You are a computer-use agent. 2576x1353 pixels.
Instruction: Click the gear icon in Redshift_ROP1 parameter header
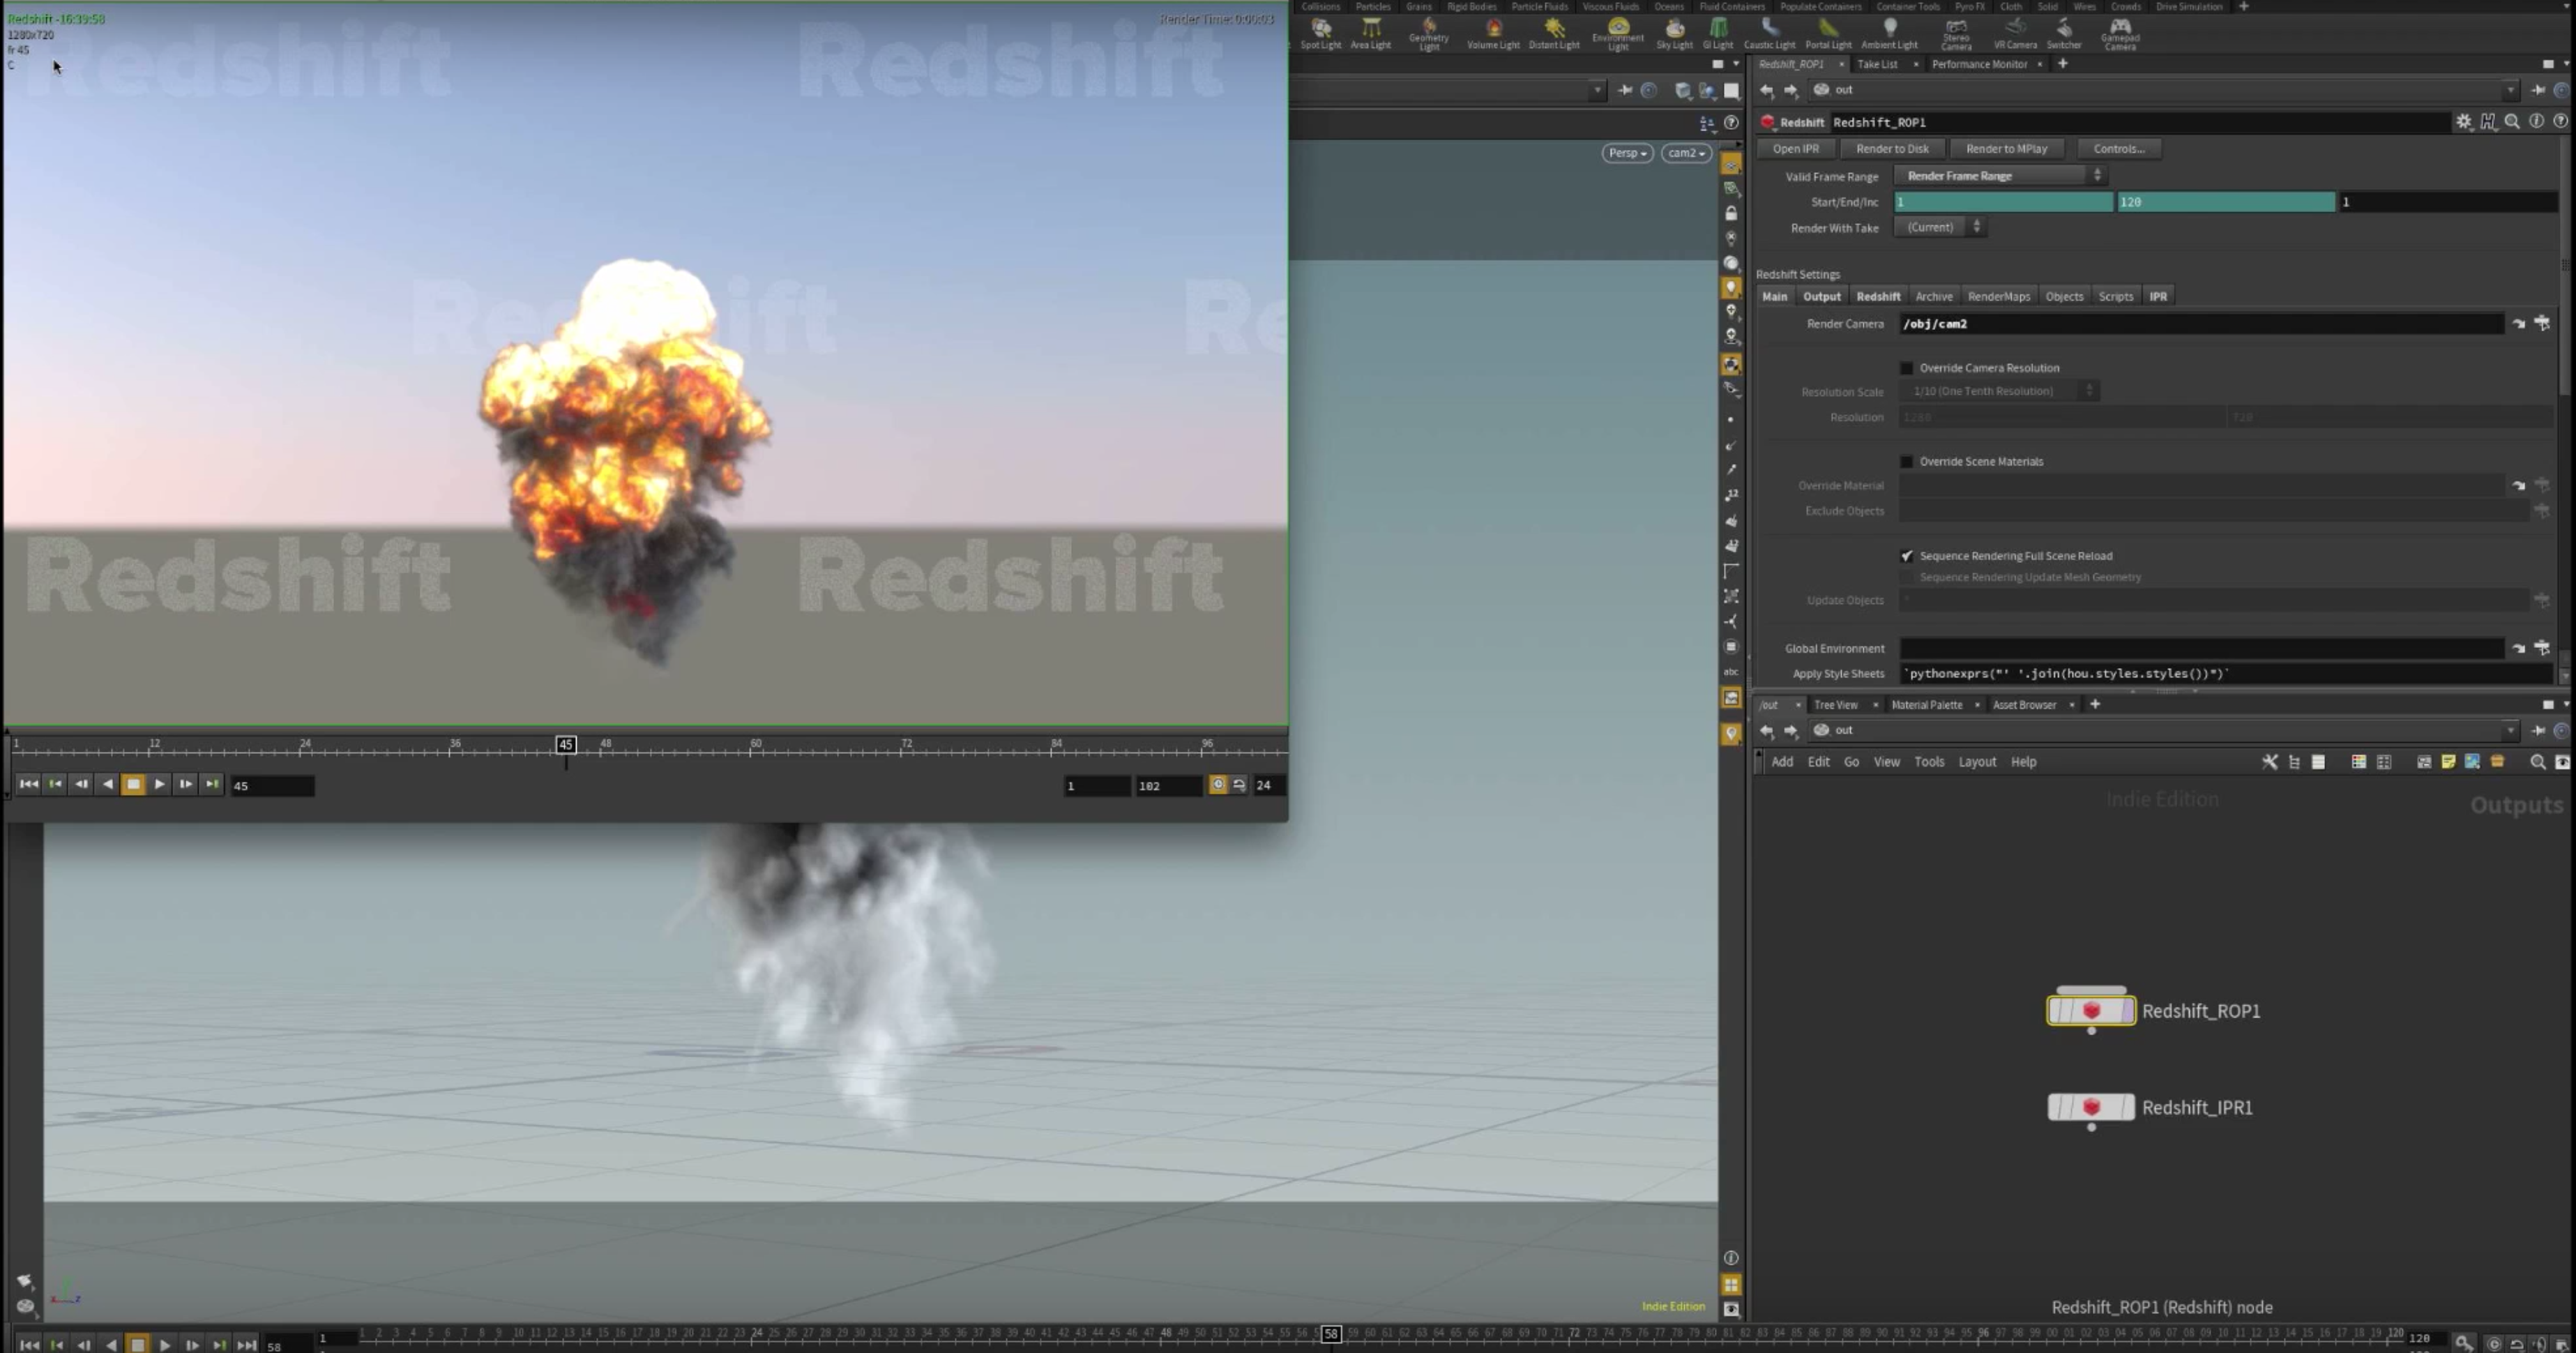tap(2464, 121)
